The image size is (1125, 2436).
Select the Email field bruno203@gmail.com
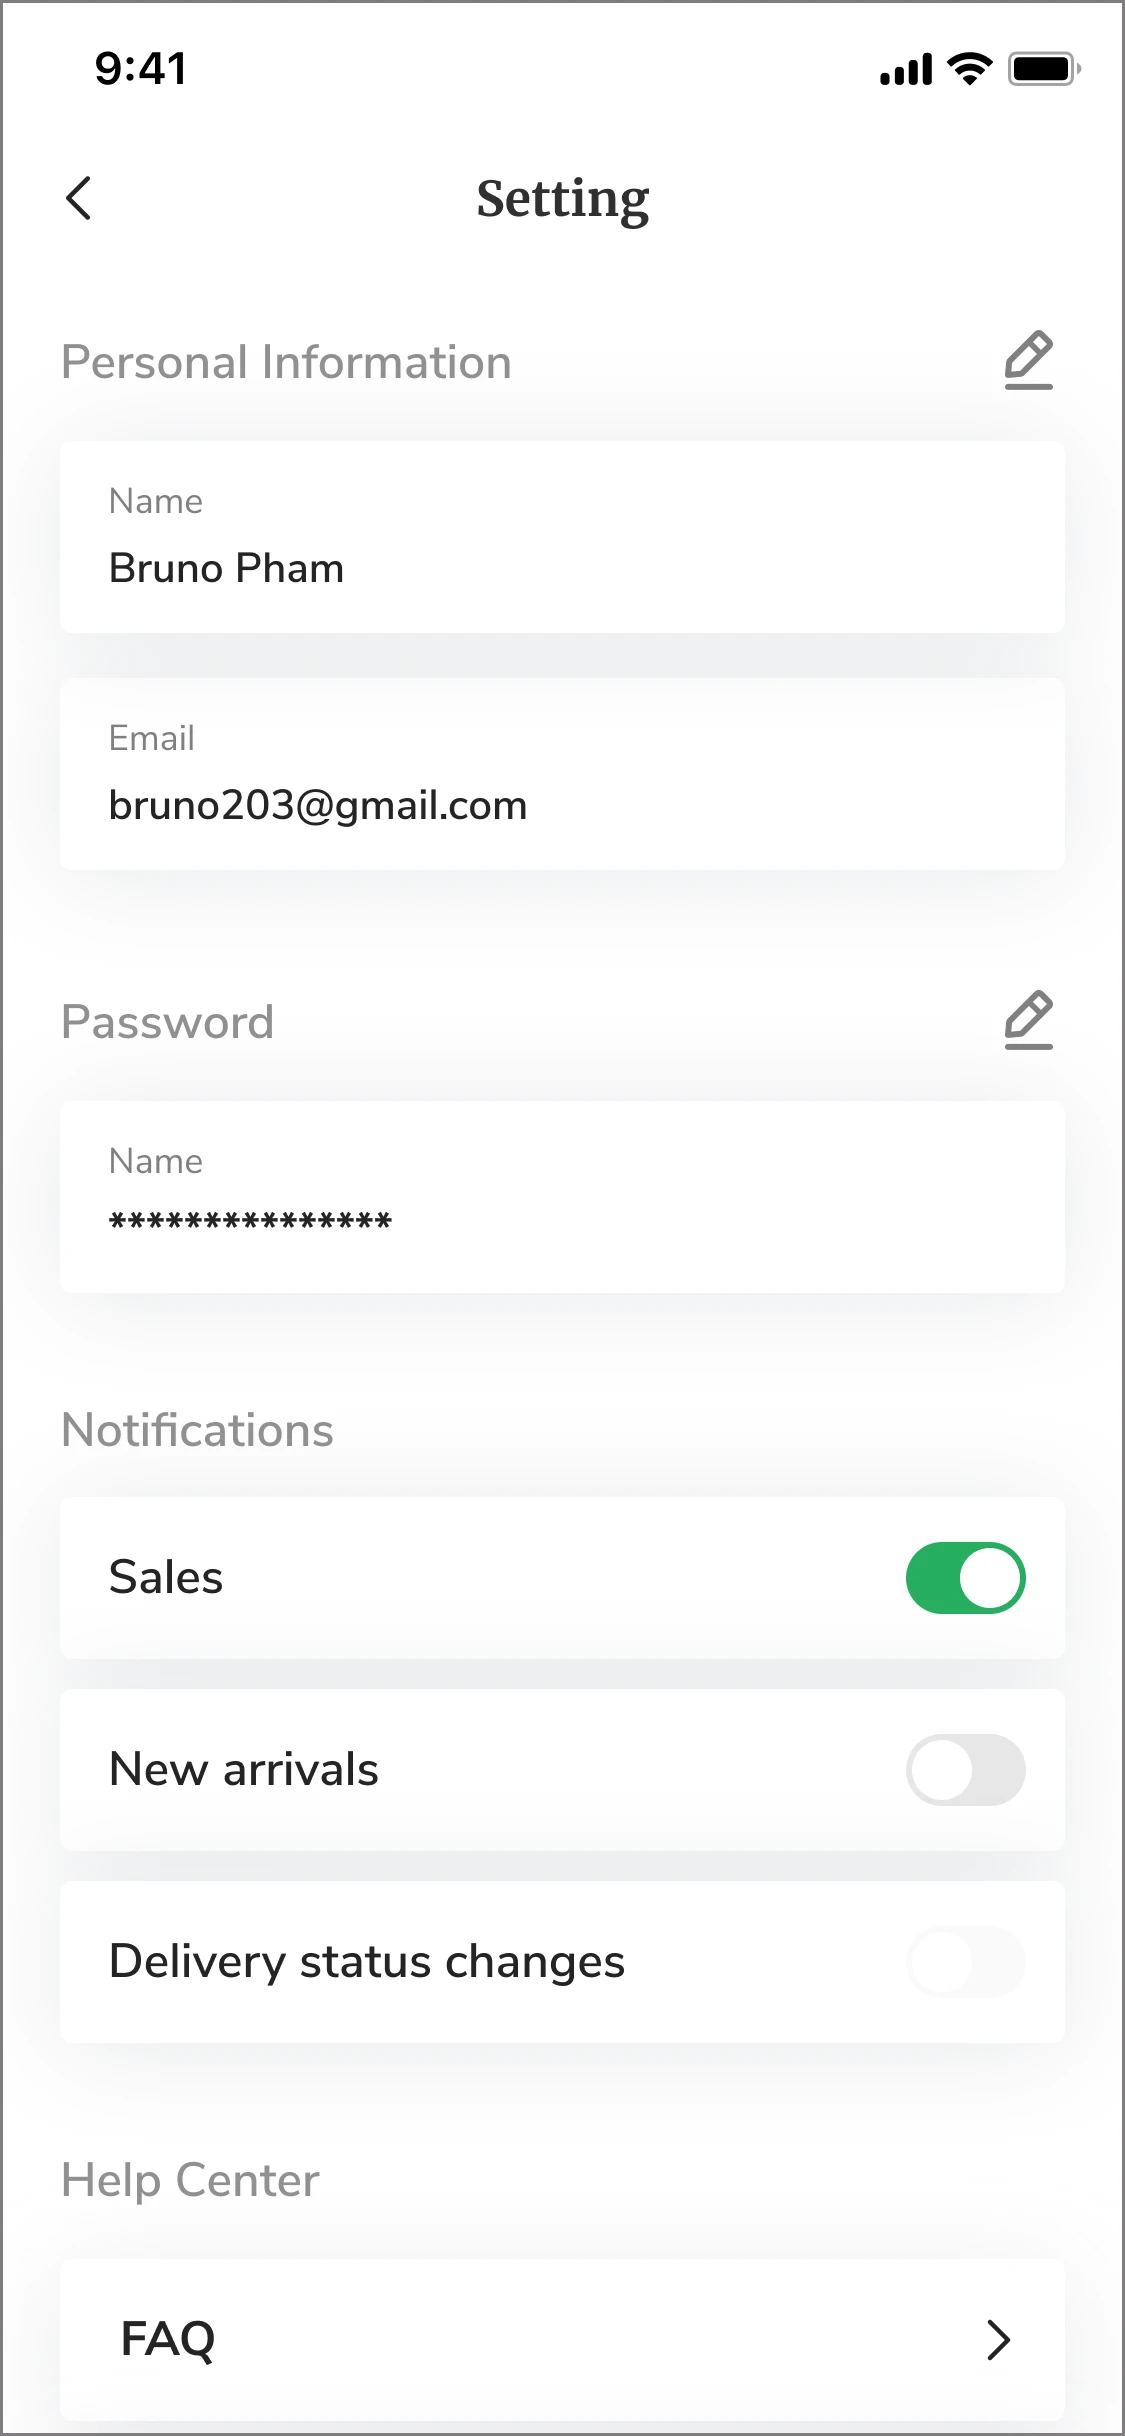pyautogui.click(x=562, y=774)
